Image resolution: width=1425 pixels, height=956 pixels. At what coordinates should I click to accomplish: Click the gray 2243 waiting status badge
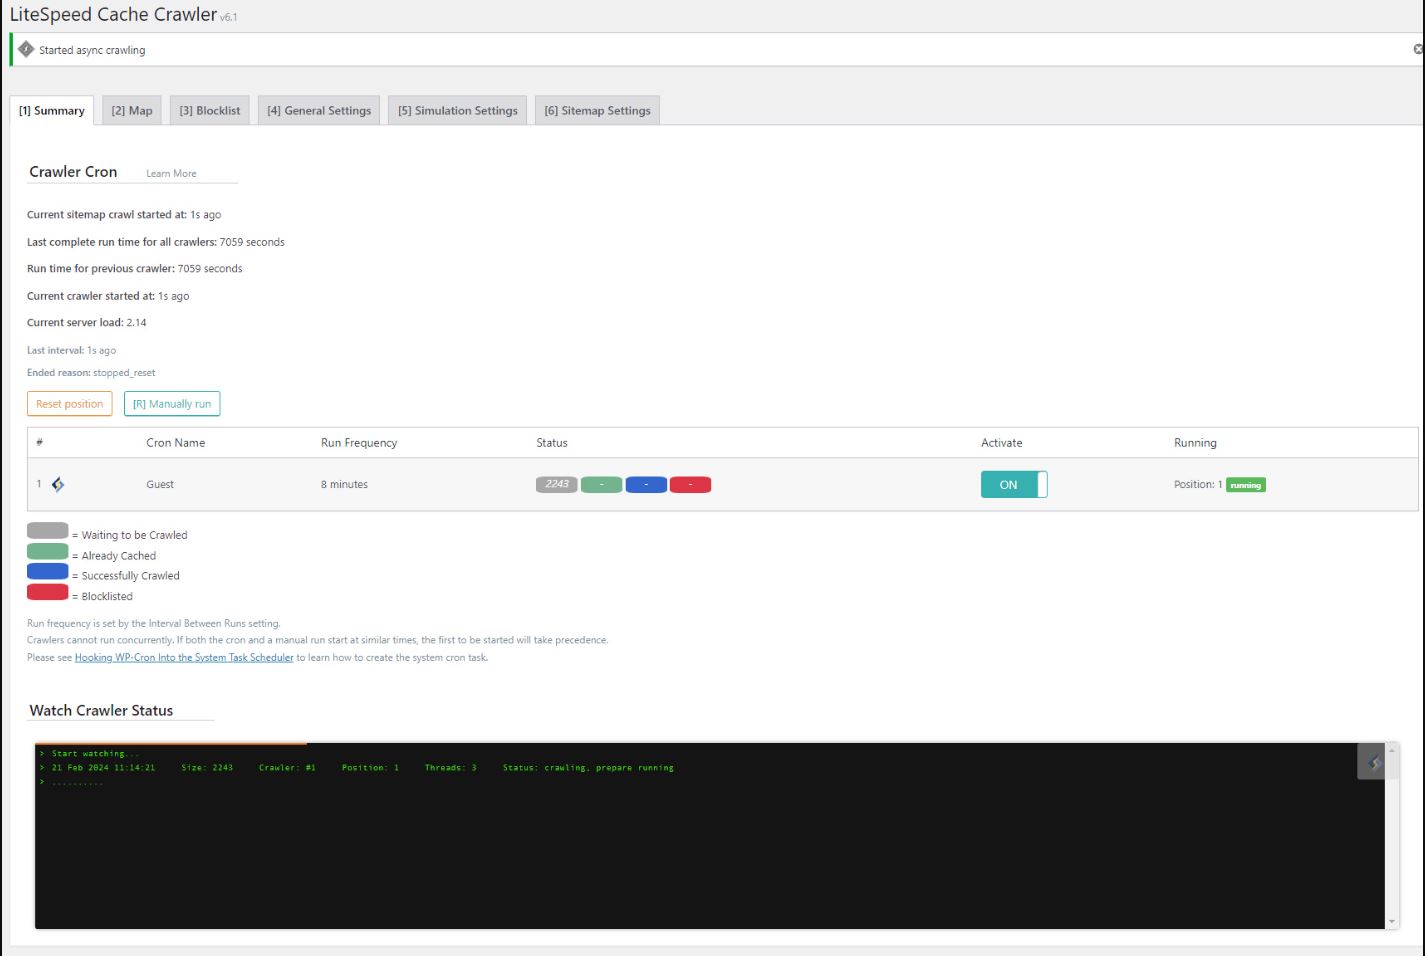pos(557,485)
